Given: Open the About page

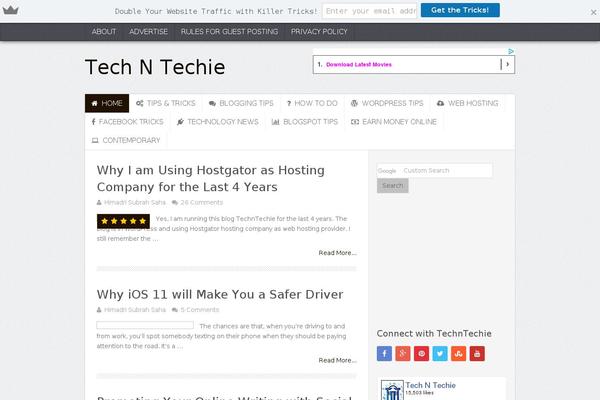Looking at the screenshot, I should tap(104, 32).
